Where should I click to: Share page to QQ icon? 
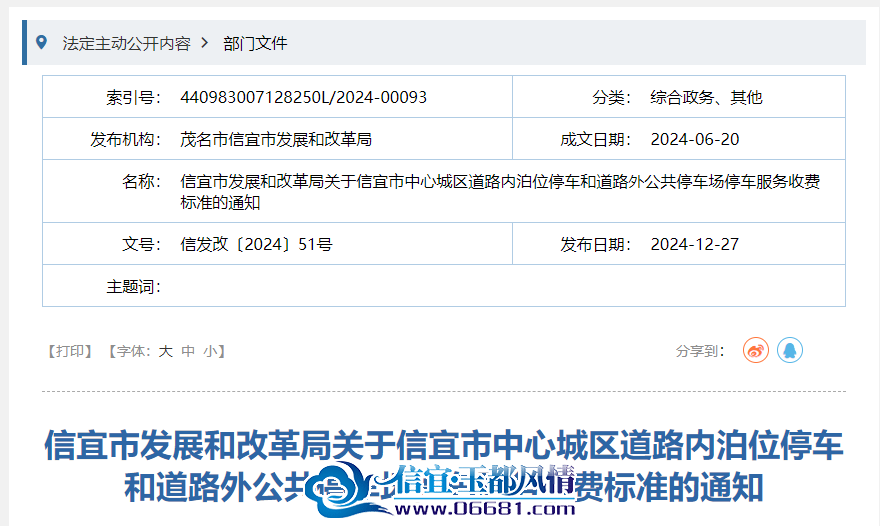tap(790, 350)
